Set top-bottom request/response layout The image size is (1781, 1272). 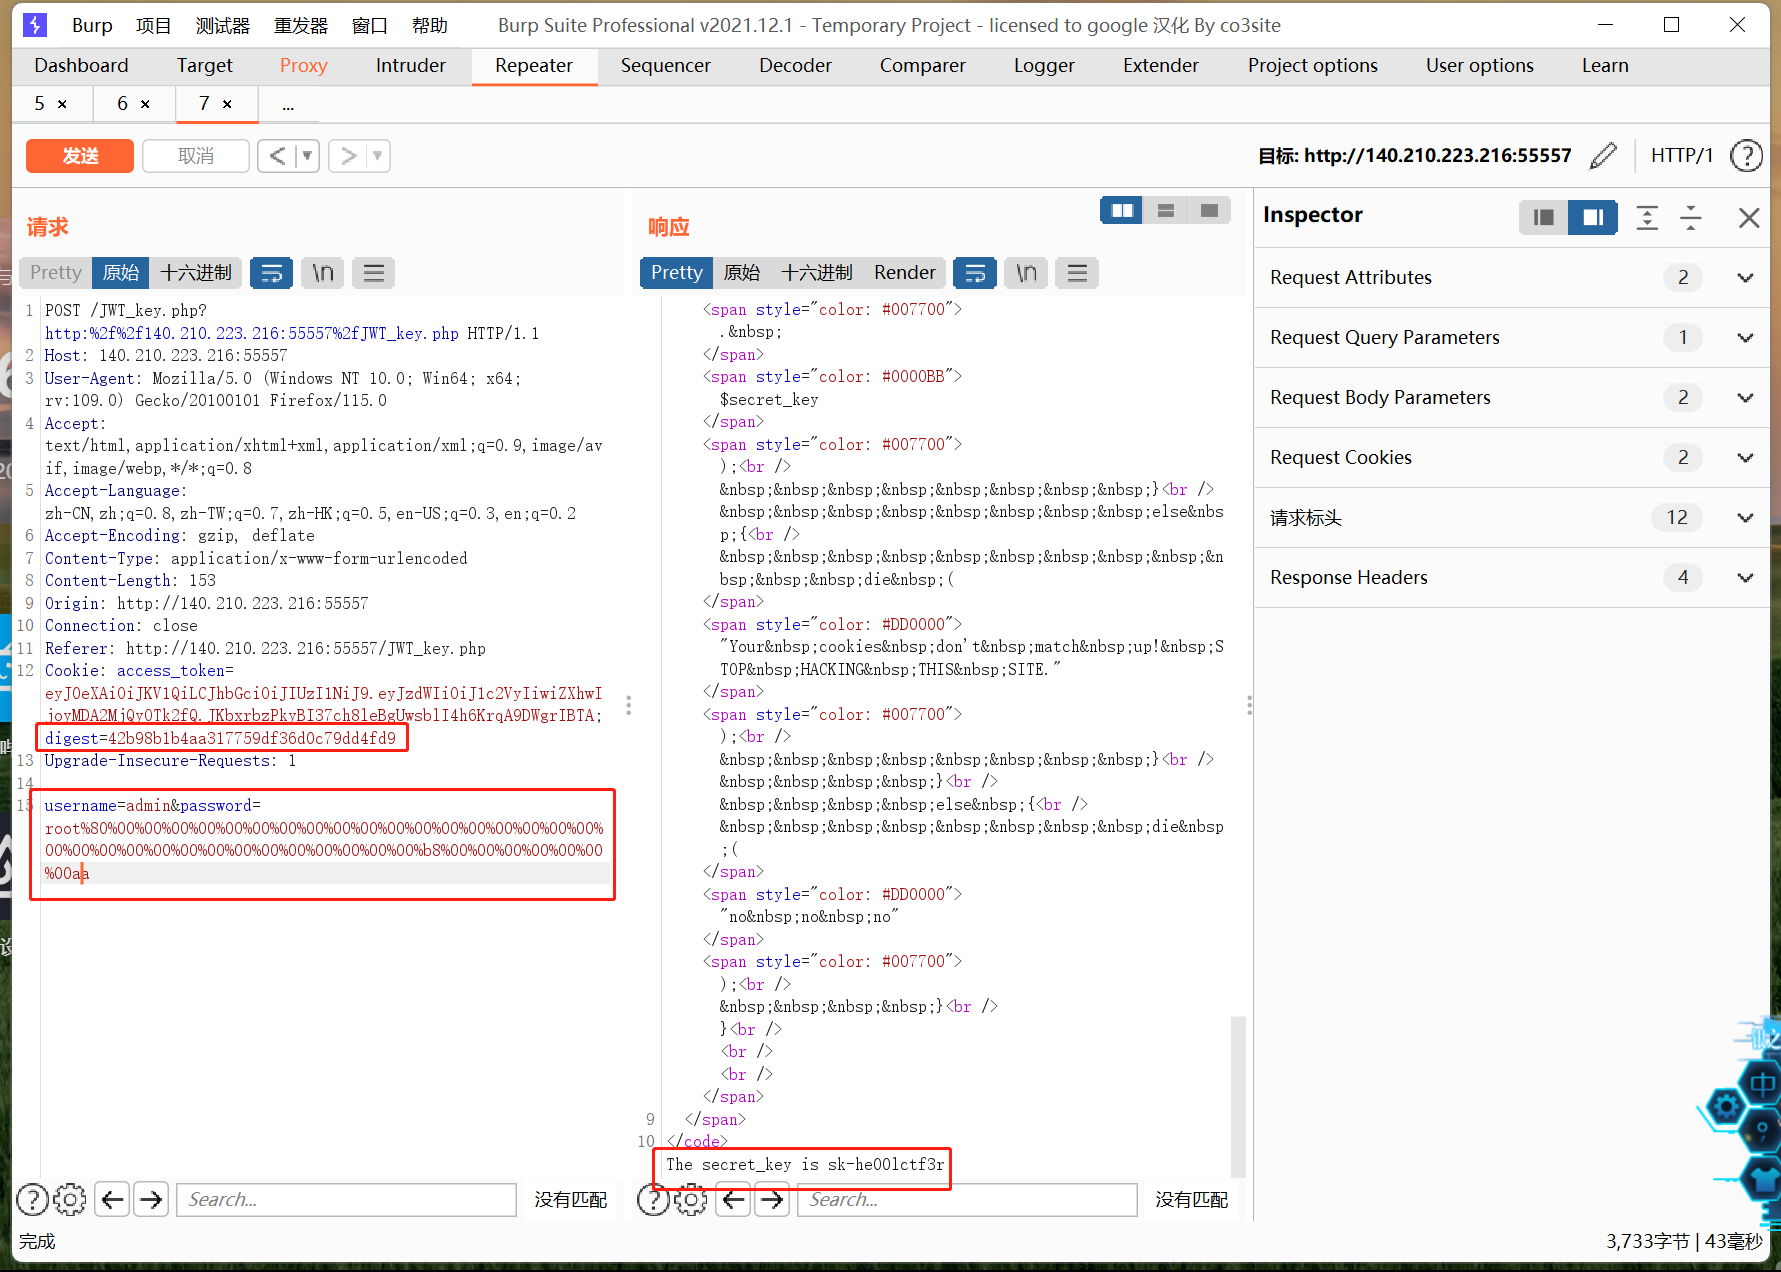pyautogui.click(x=1165, y=210)
